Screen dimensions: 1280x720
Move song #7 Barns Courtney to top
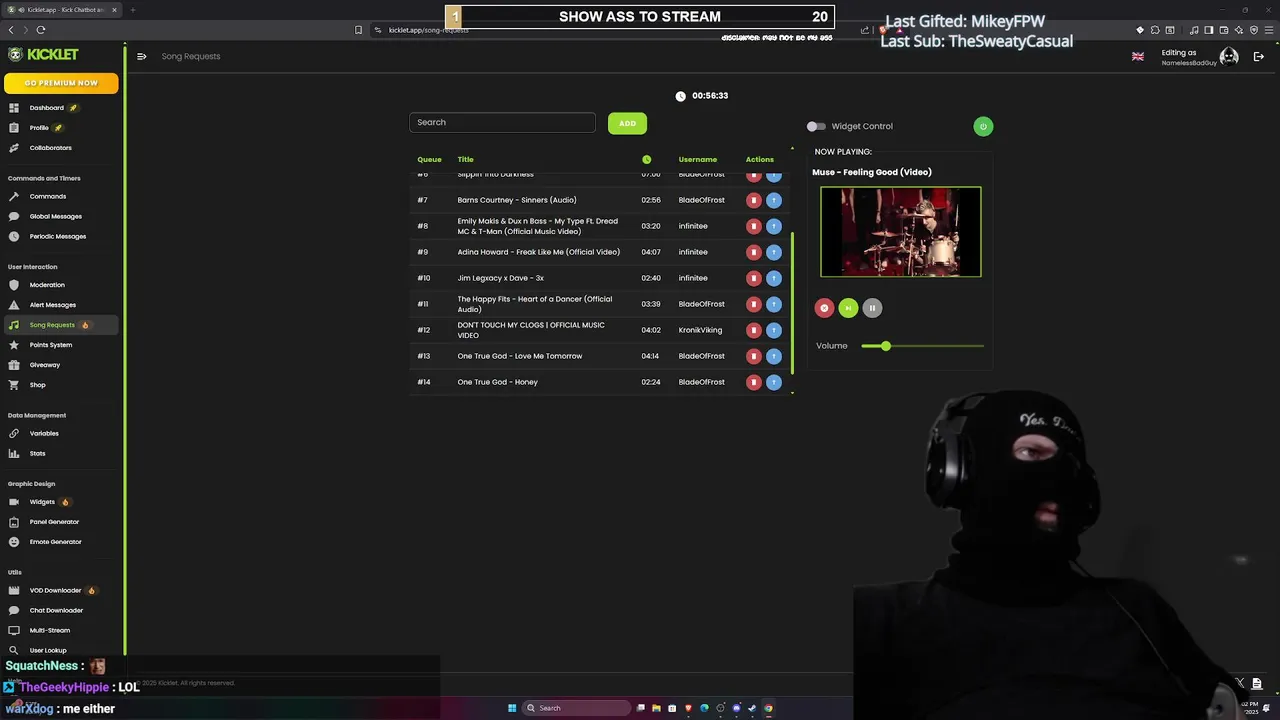pos(774,200)
